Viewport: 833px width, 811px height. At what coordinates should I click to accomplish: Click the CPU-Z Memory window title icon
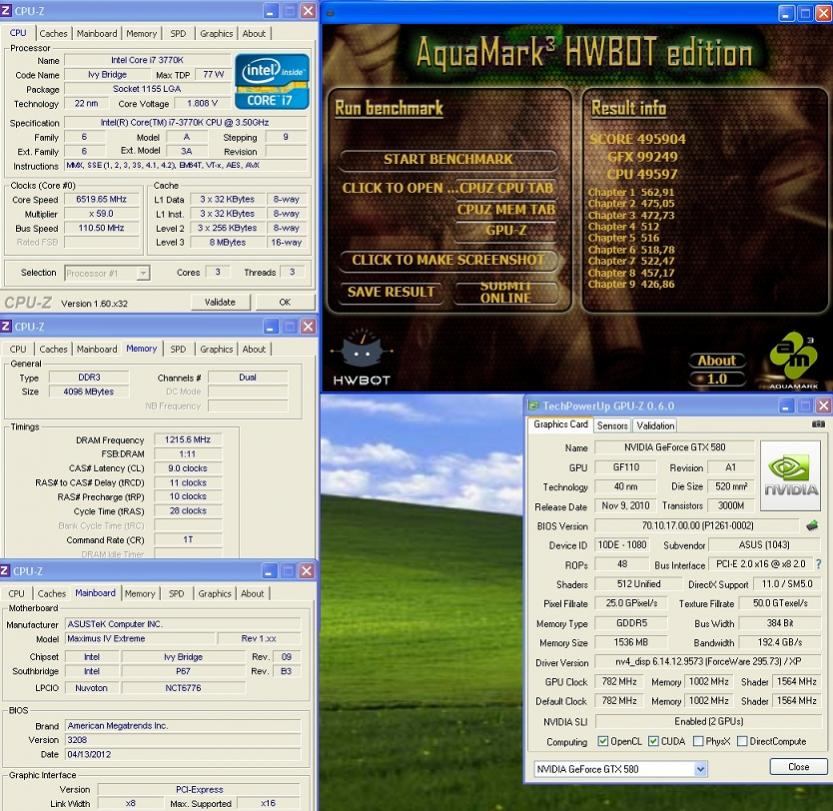[x=6, y=326]
